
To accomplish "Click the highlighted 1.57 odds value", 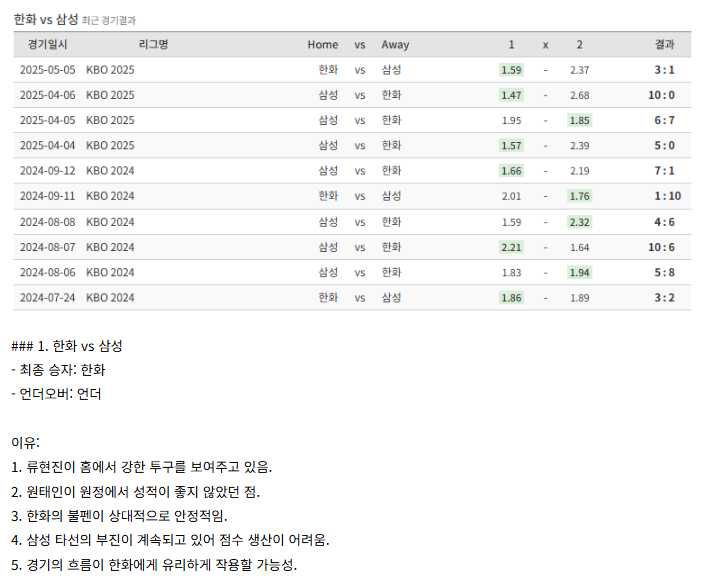I will 511,146.
